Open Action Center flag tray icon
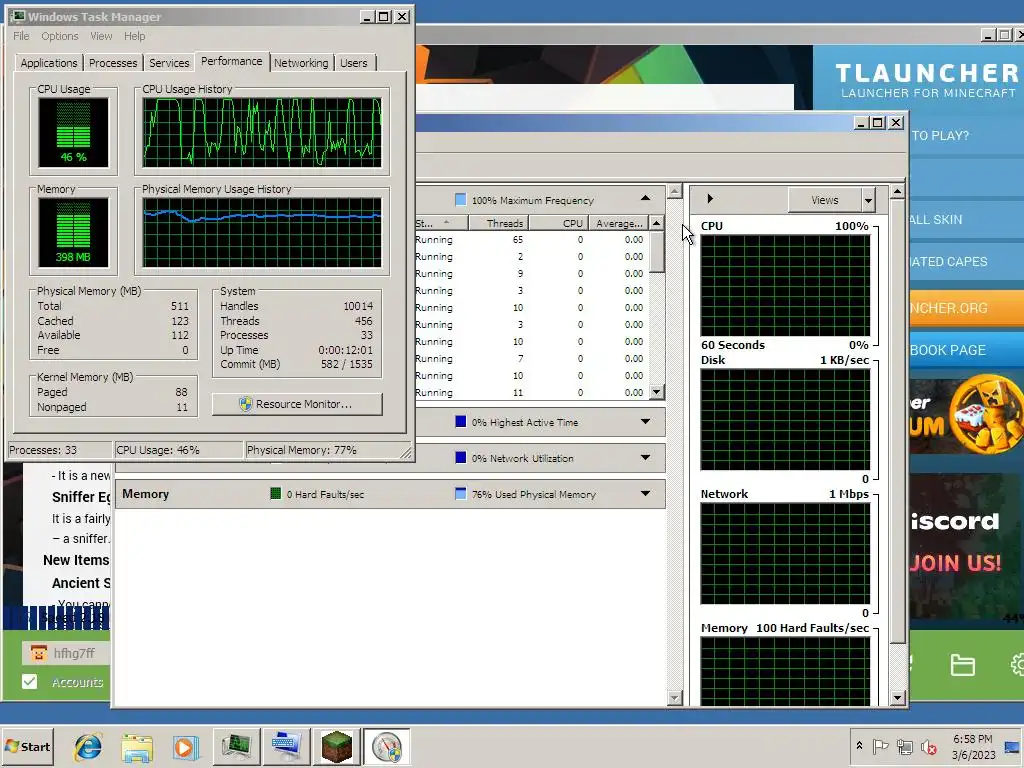Screen dimensions: 1024x768 point(880,746)
